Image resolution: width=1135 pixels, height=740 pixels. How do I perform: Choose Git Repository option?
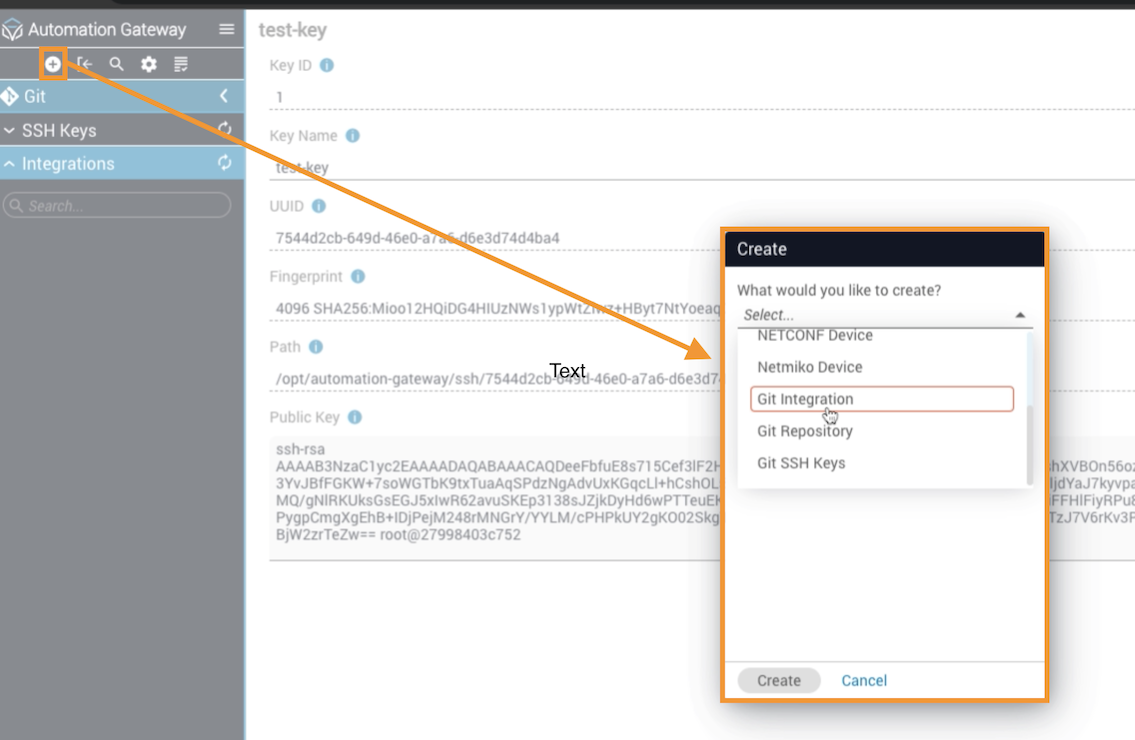[x=882, y=431]
